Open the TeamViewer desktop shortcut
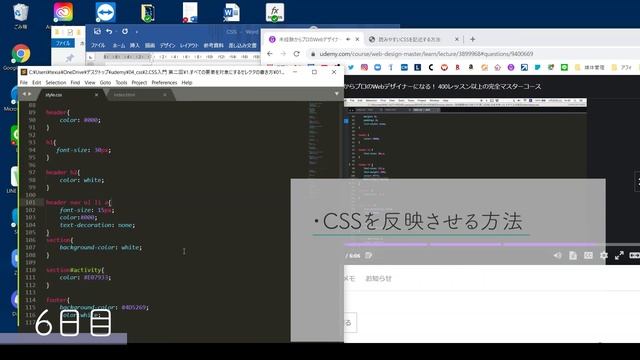Image resolution: width=640 pixels, height=360 pixels. (106, 12)
